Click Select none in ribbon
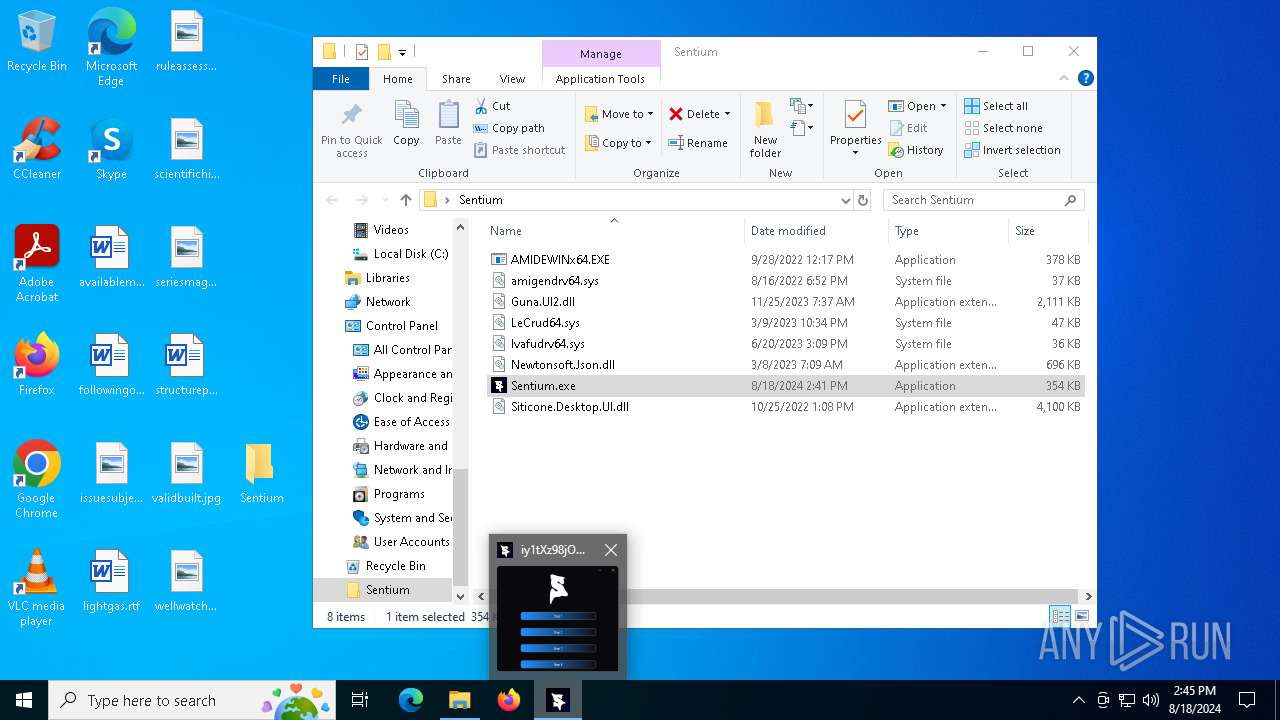Viewport: 1280px width, 720px height. tap(1003, 128)
